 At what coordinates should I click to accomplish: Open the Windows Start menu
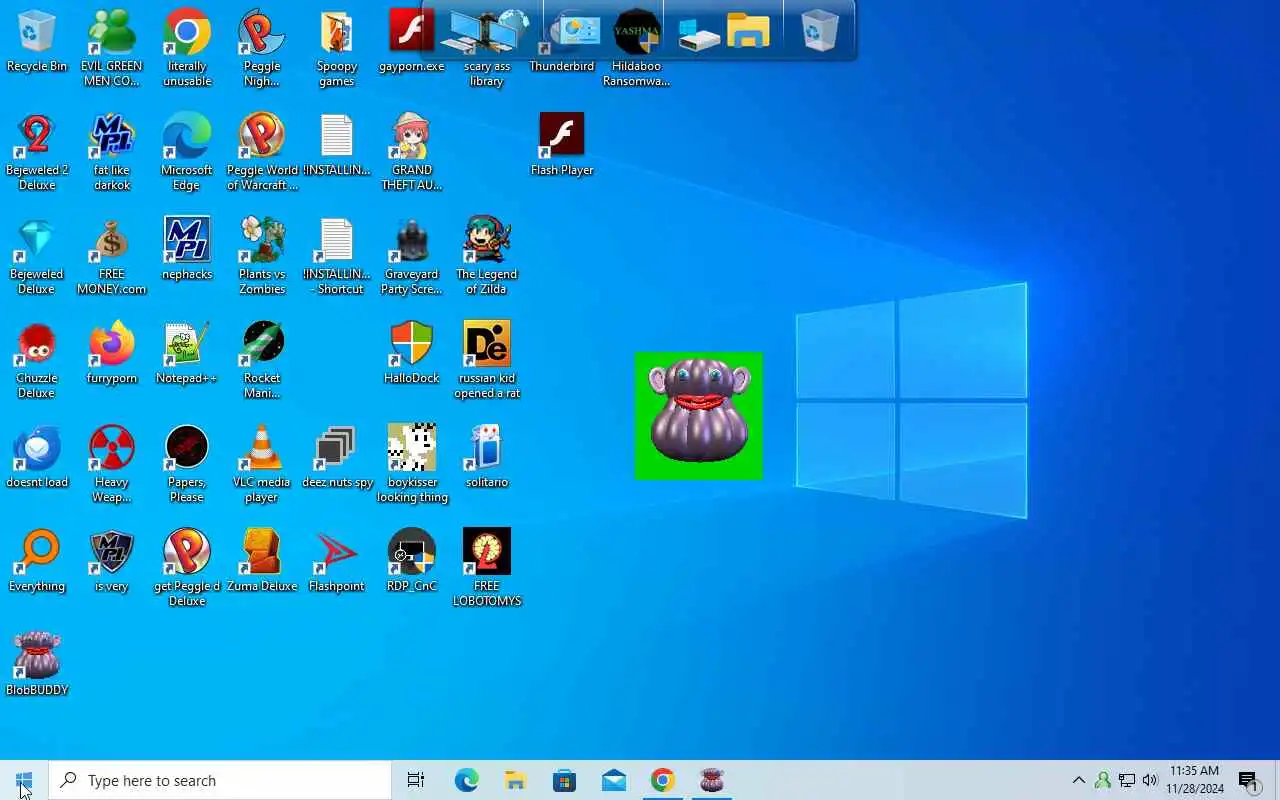24,780
